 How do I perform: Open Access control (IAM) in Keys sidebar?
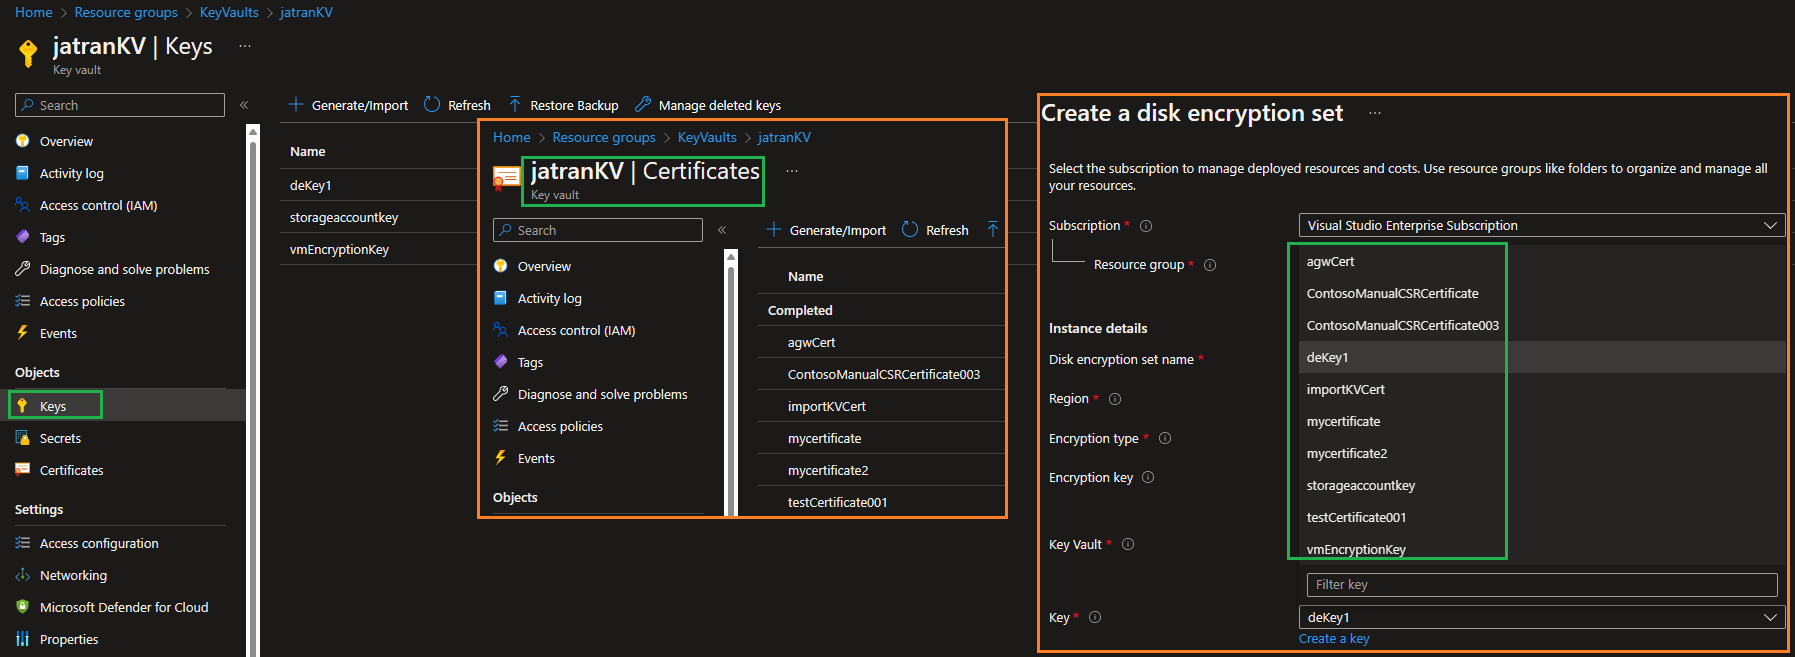coord(98,205)
